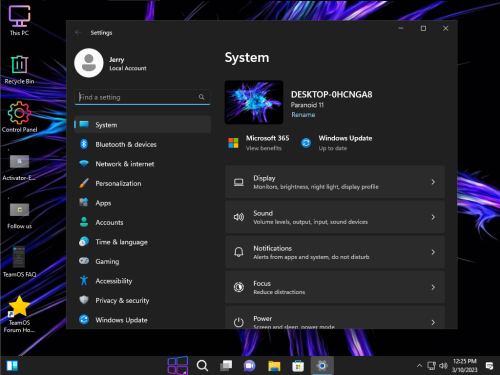Click the Jerry Local Account name
The image size is (500, 375).
point(128,63)
